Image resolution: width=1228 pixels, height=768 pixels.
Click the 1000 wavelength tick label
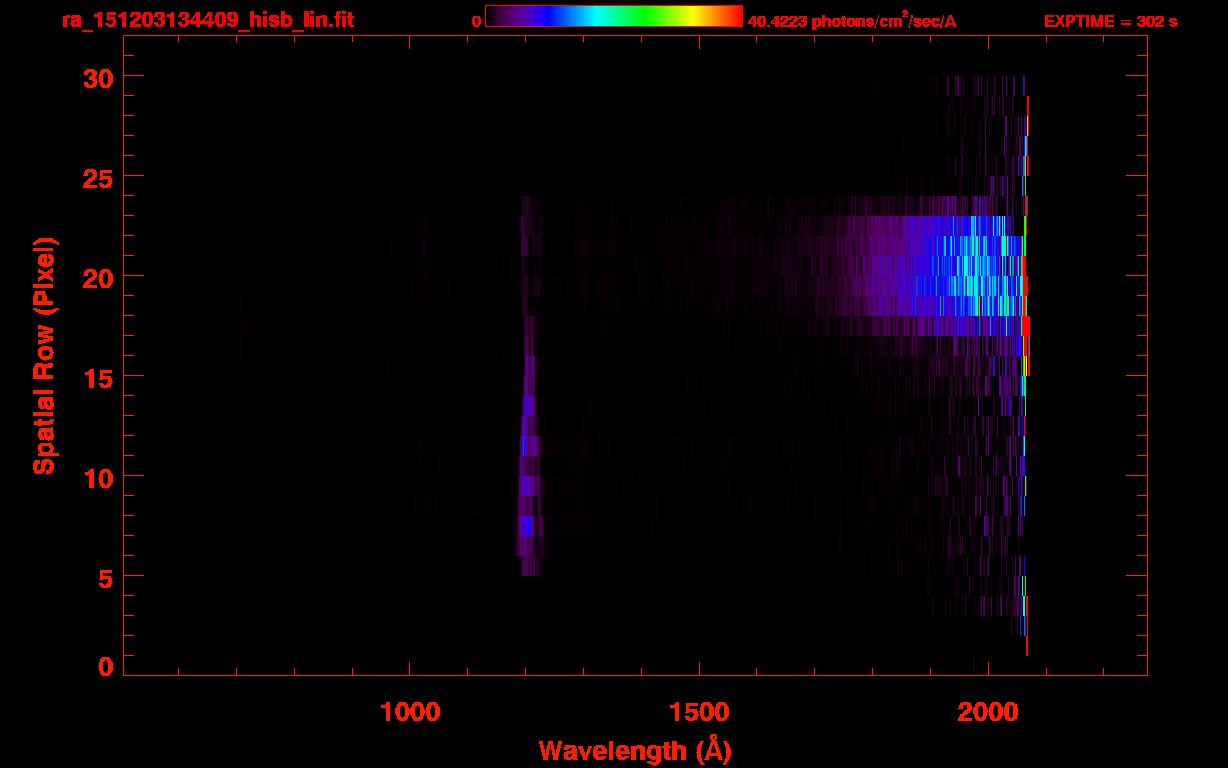click(410, 711)
